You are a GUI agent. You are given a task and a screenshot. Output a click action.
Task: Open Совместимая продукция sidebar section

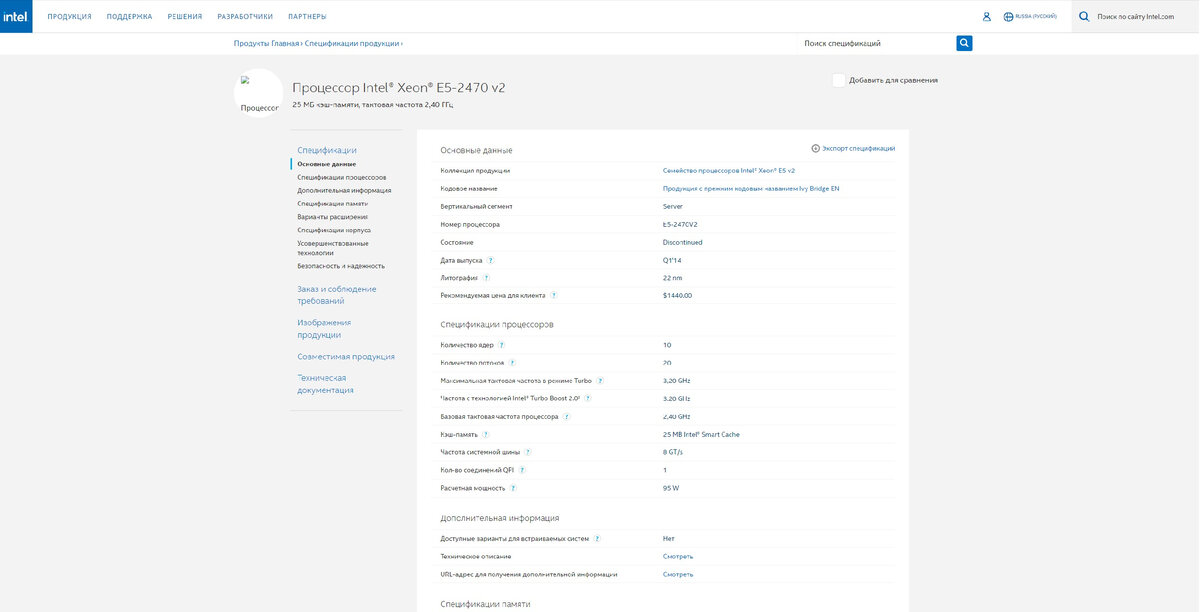coord(346,356)
